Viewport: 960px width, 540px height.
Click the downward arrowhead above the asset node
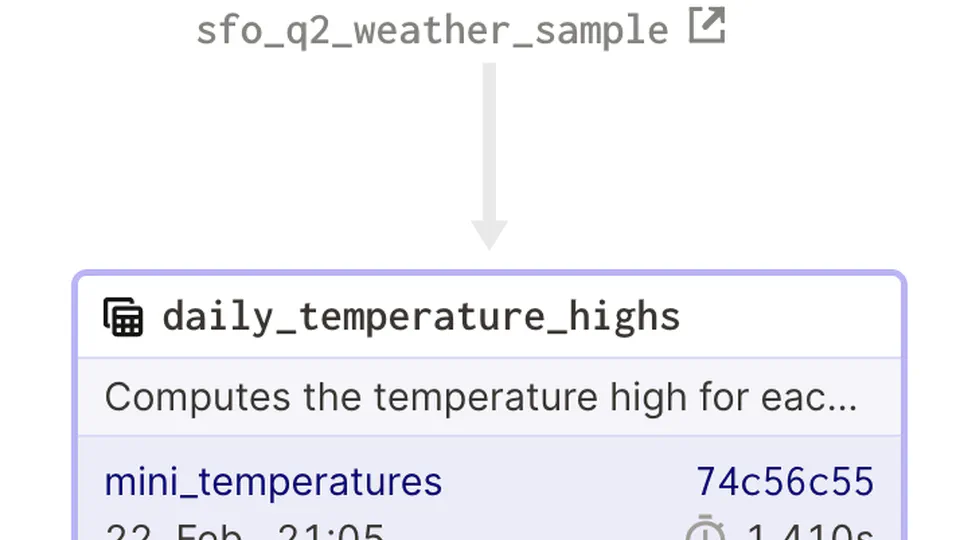coord(489,235)
